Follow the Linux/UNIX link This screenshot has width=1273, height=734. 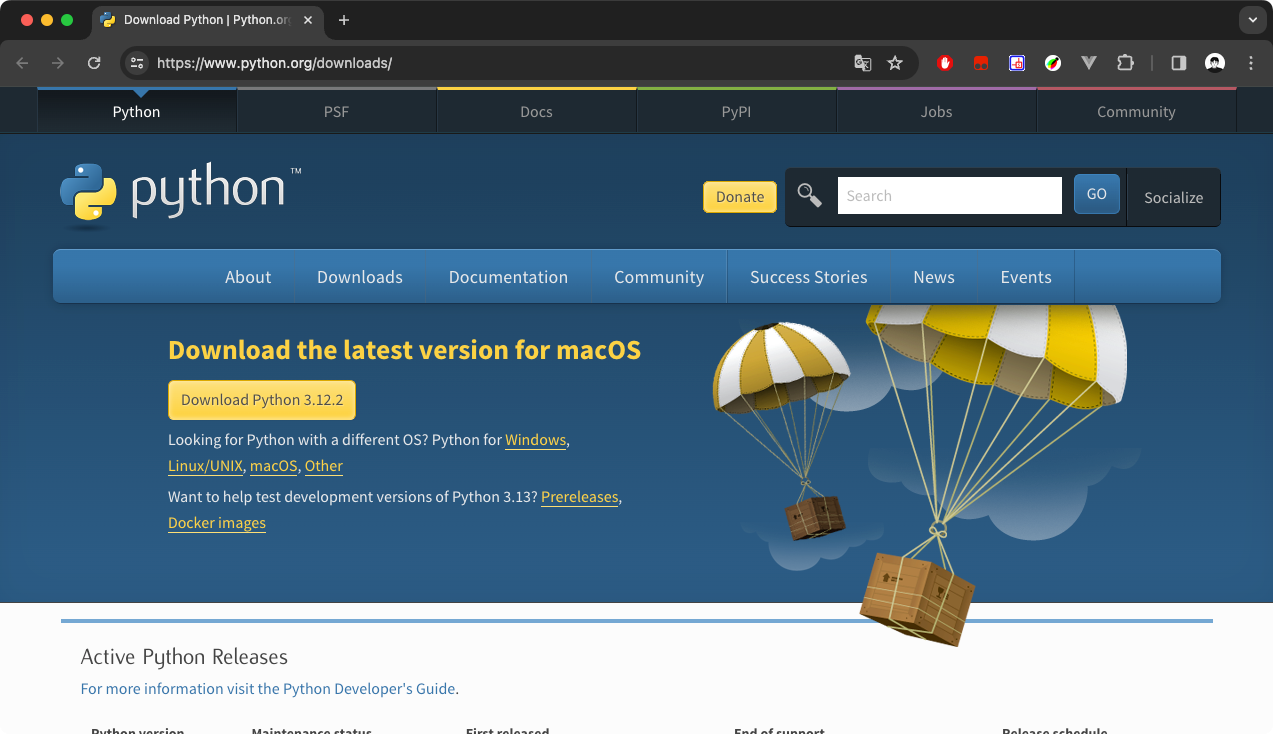click(205, 466)
